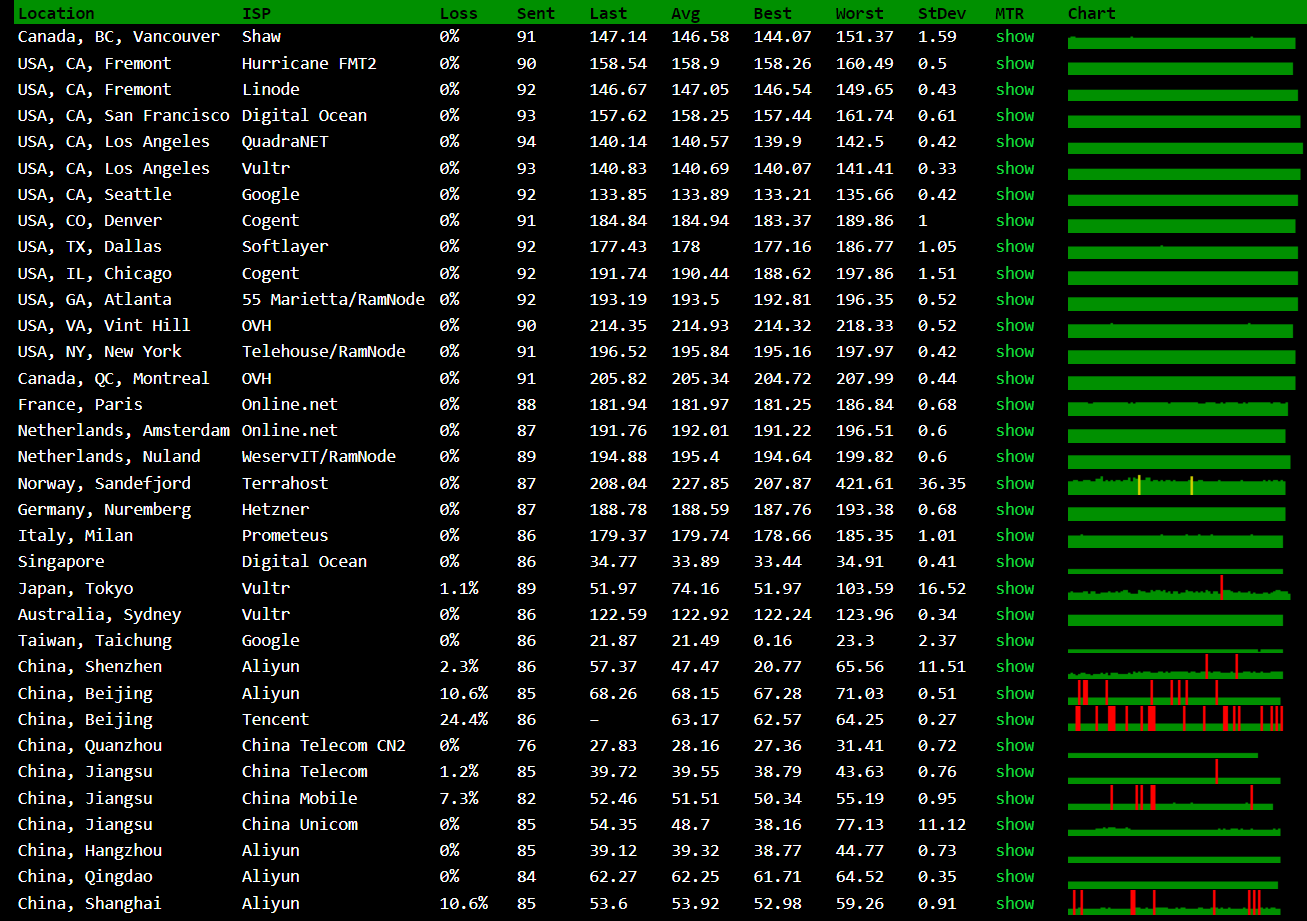Click the Location column header
The image size is (1307, 921).
[x=56, y=13]
